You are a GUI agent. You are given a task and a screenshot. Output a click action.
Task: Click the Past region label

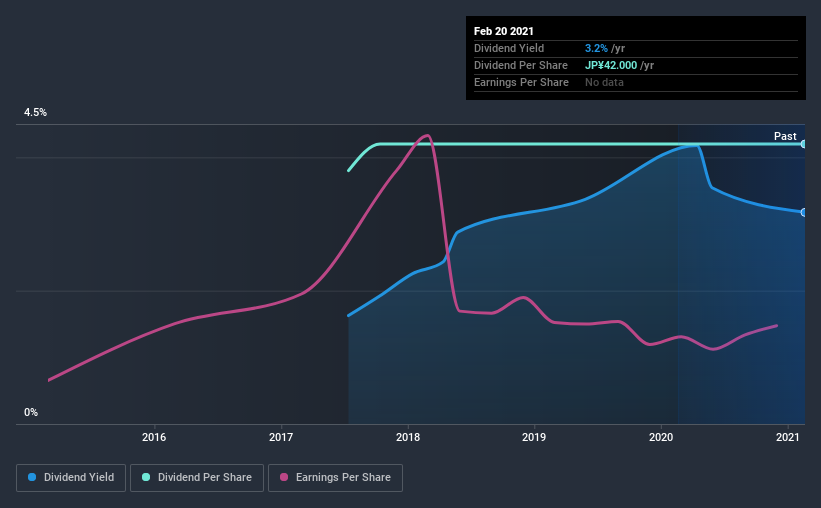[785, 136]
